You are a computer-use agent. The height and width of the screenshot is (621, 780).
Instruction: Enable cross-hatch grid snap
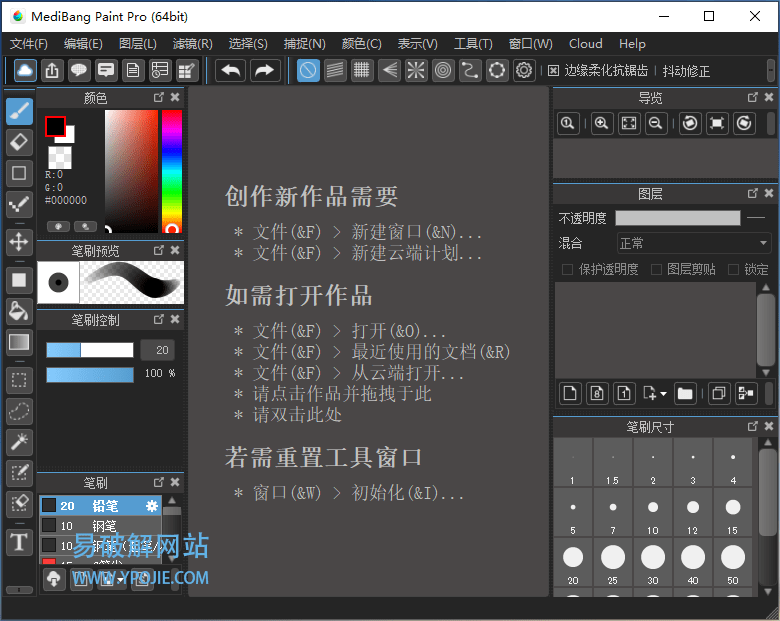[x=362, y=70]
